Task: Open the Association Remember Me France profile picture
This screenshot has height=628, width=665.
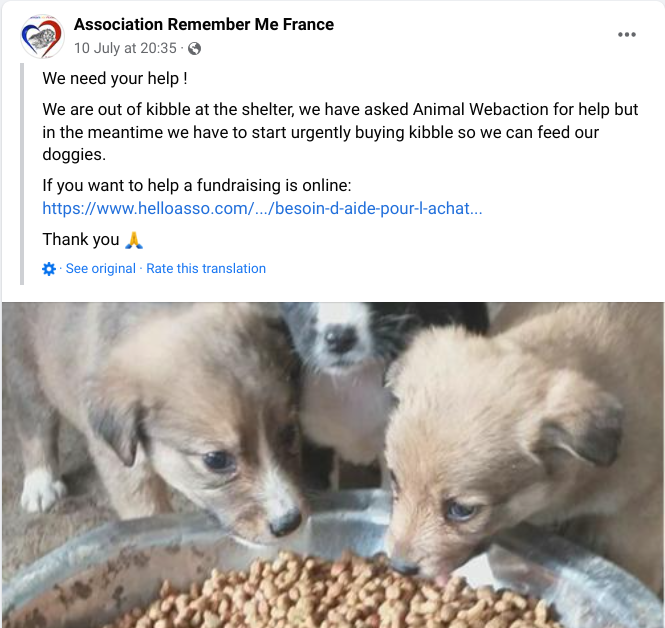Action: pos(42,36)
